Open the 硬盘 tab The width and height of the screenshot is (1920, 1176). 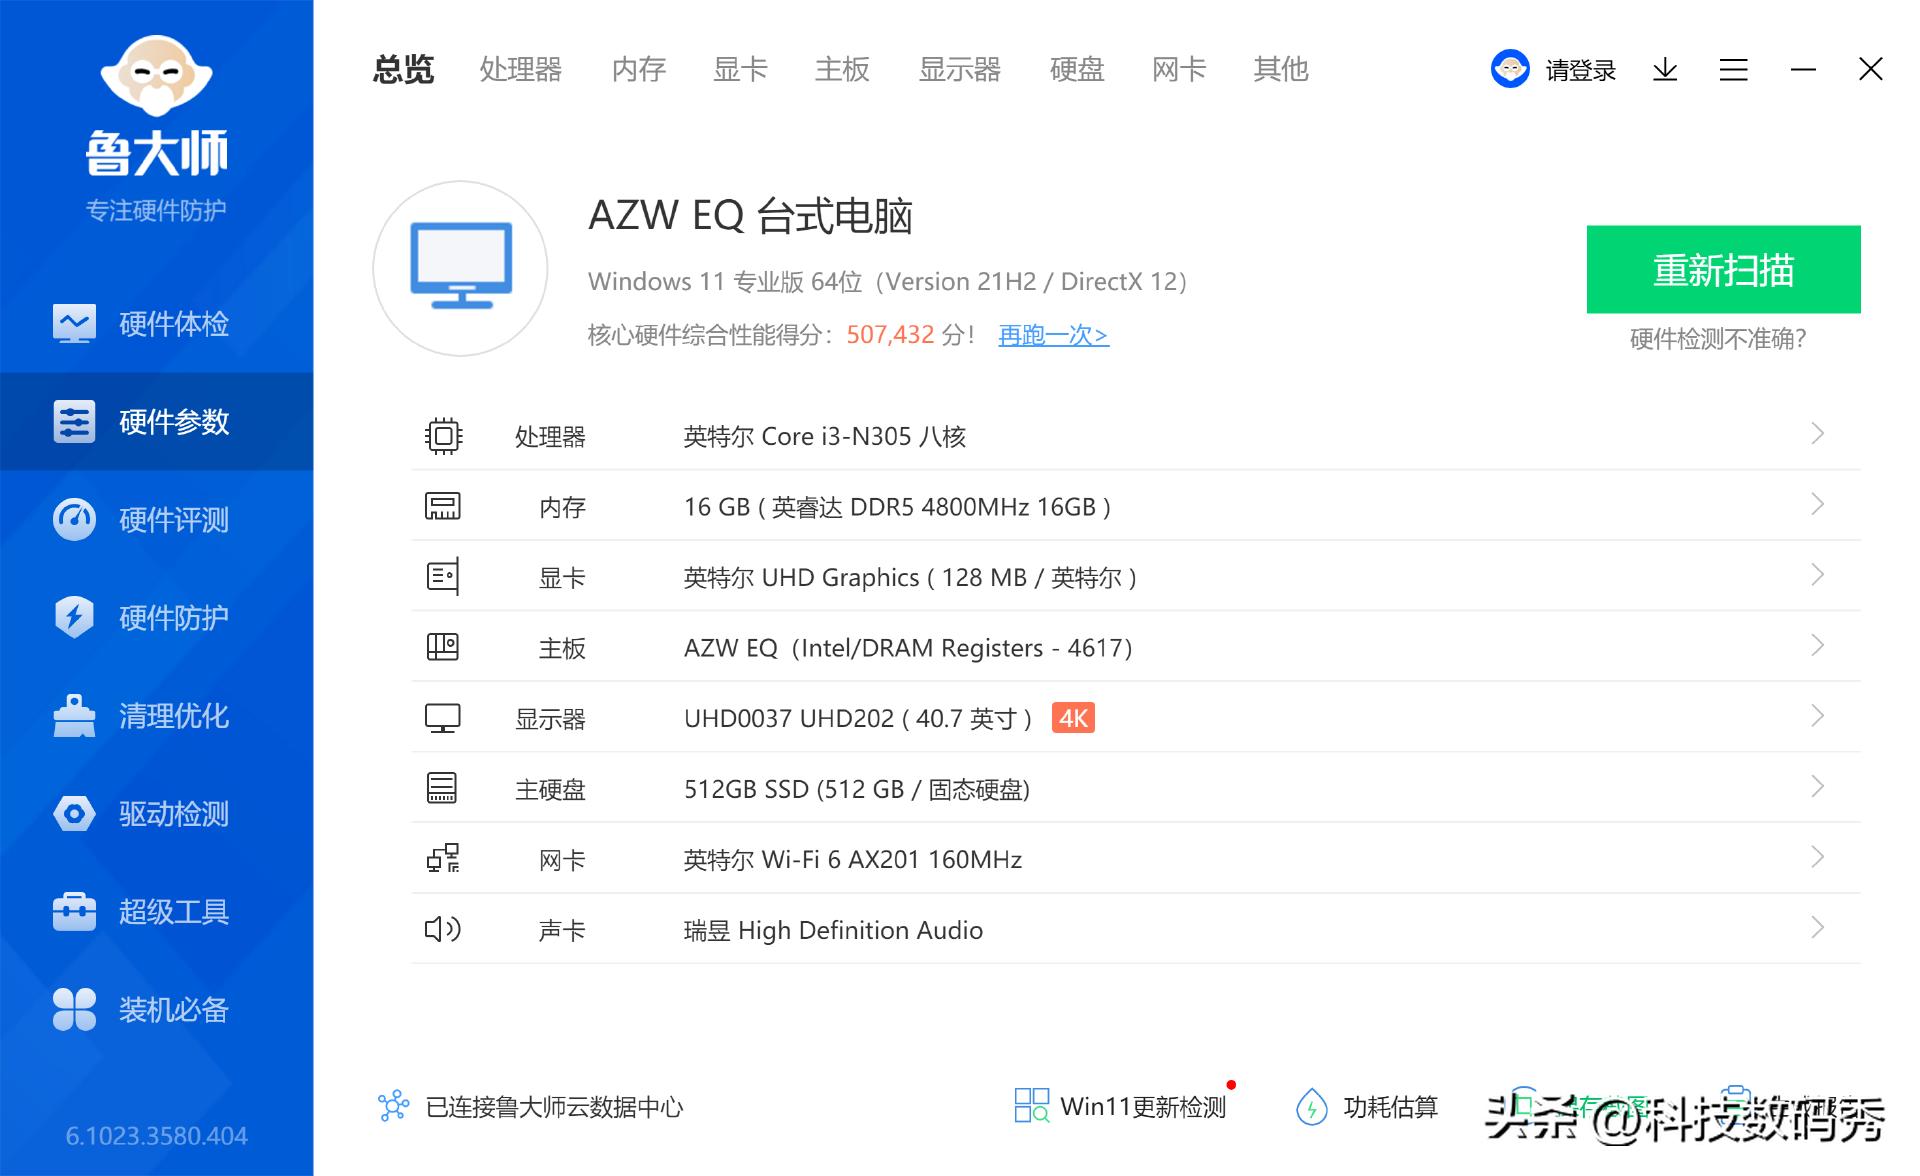pyautogui.click(x=1076, y=69)
